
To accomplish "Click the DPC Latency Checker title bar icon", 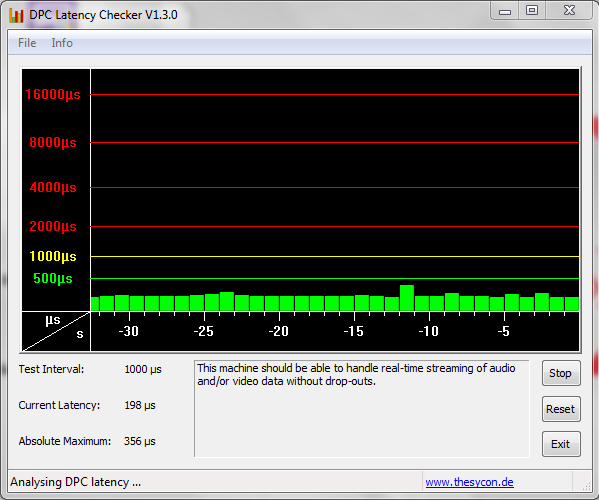I will click(16, 15).
